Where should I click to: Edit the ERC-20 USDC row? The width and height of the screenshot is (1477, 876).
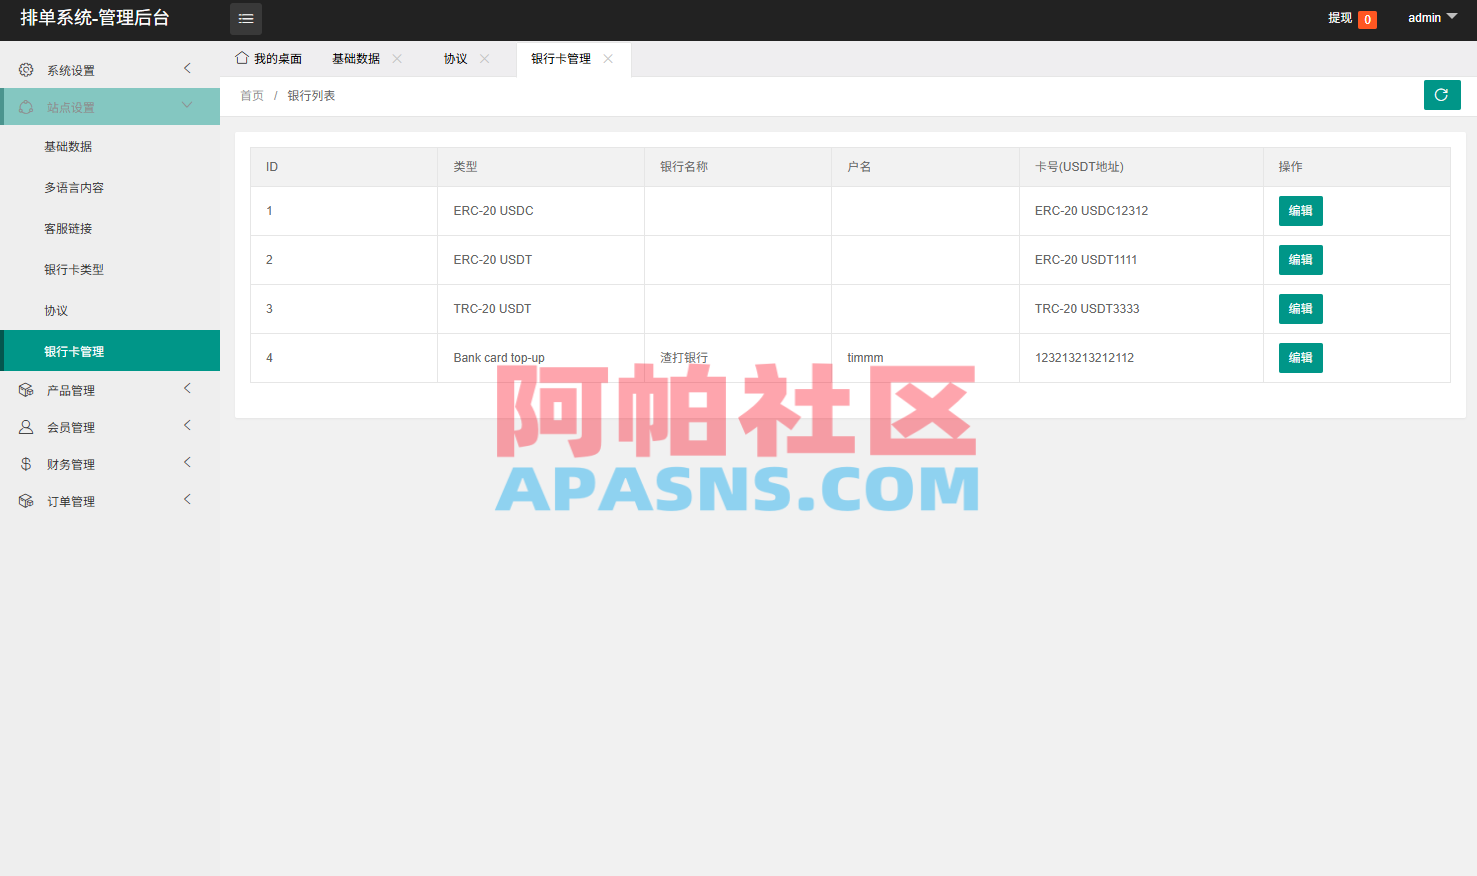(1300, 211)
